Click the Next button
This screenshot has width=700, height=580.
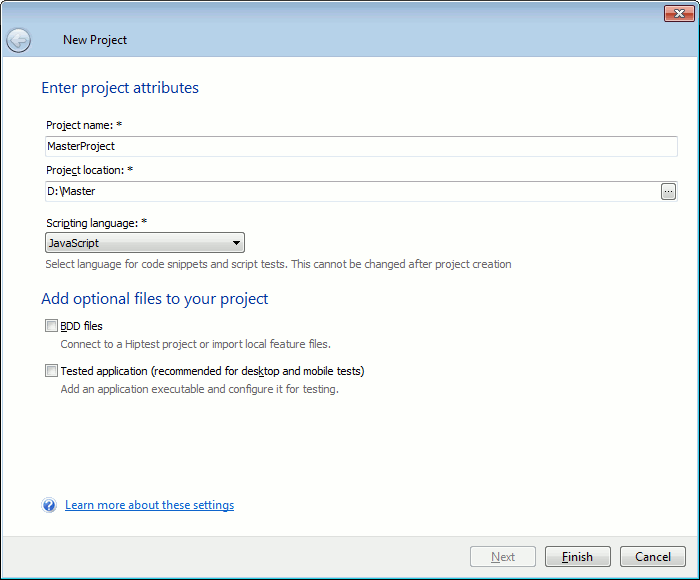click(x=503, y=557)
